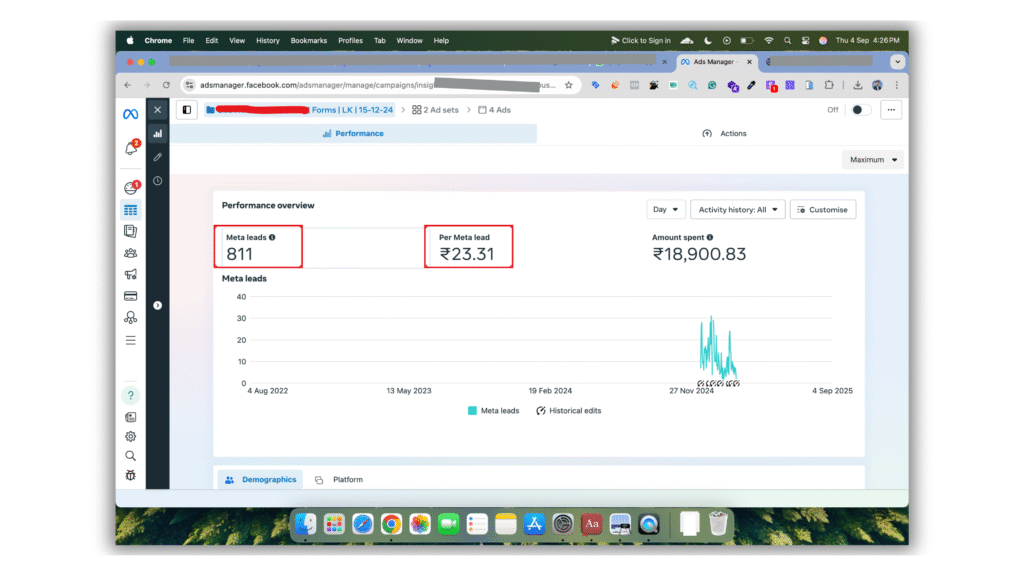This screenshot has width=1024, height=576.
Task: Click the Help question mark icon
Action: coord(130,396)
